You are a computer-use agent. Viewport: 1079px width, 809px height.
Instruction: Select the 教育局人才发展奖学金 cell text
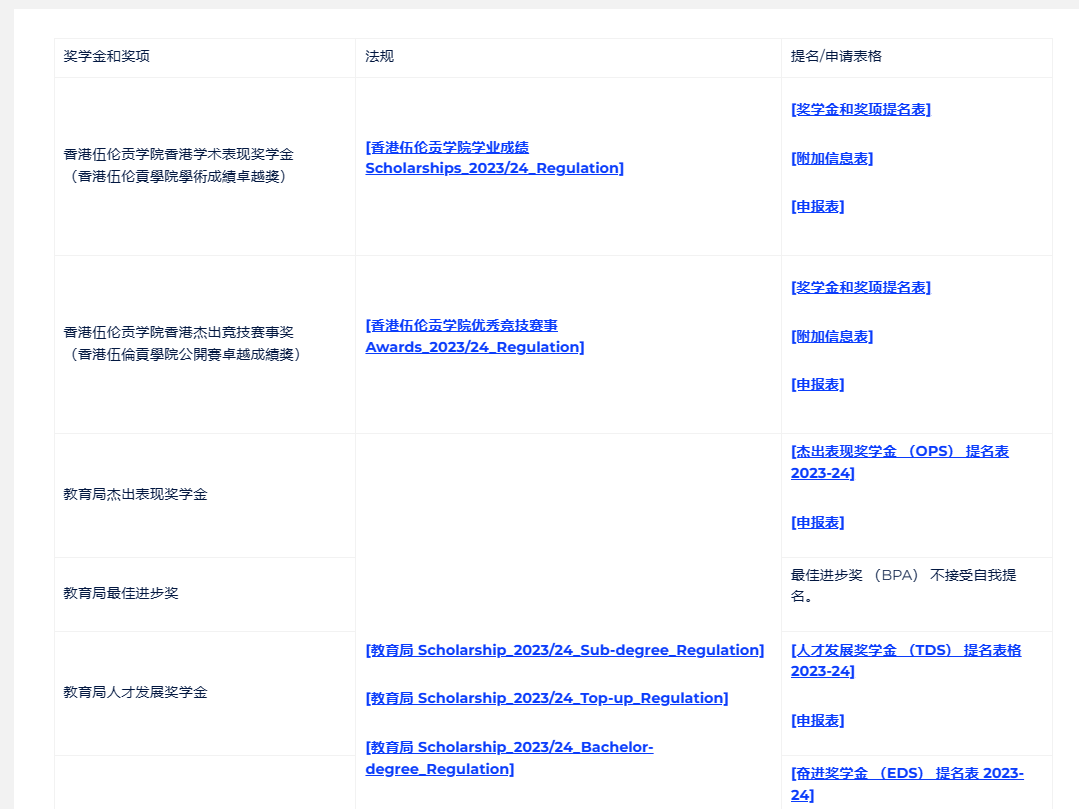[x=136, y=693]
